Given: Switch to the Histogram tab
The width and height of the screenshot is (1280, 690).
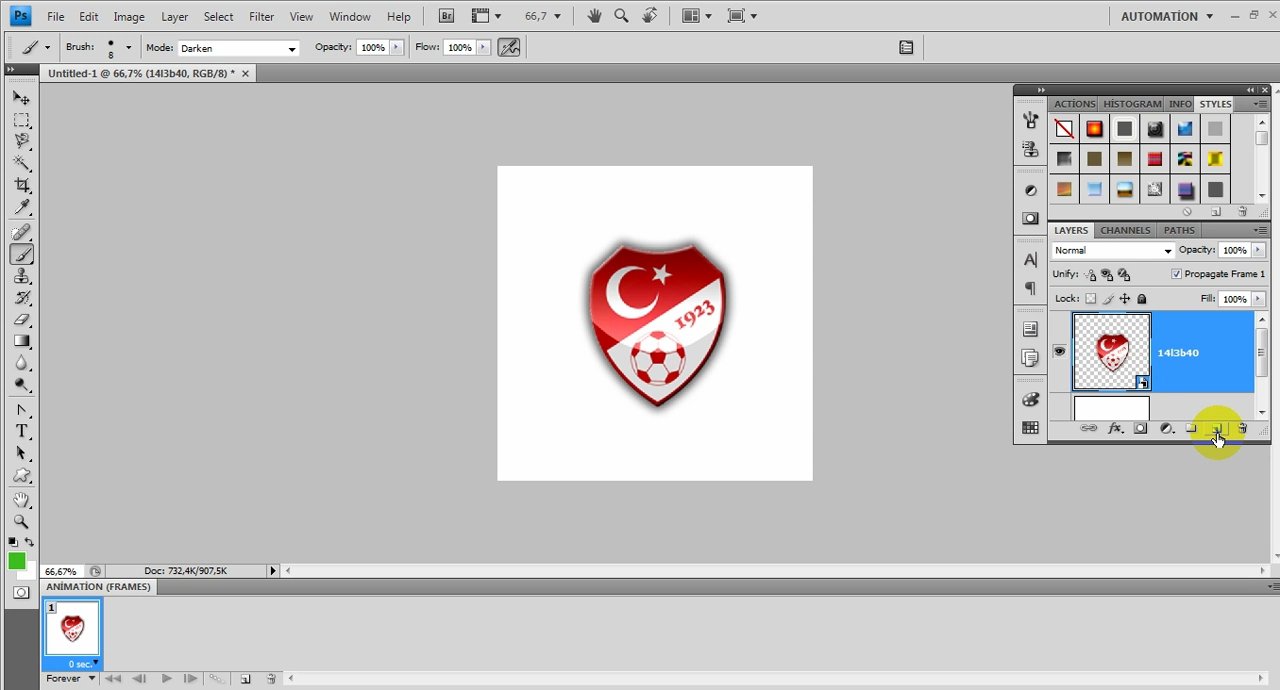Looking at the screenshot, I should (x=1132, y=104).
